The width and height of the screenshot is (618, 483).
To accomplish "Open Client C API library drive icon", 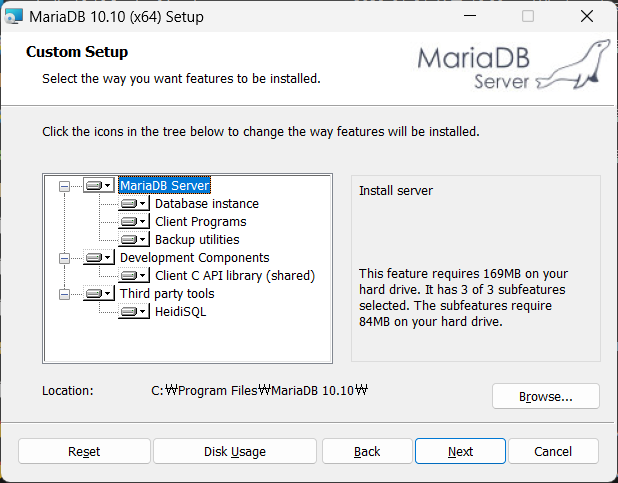I will click(134, 276).
